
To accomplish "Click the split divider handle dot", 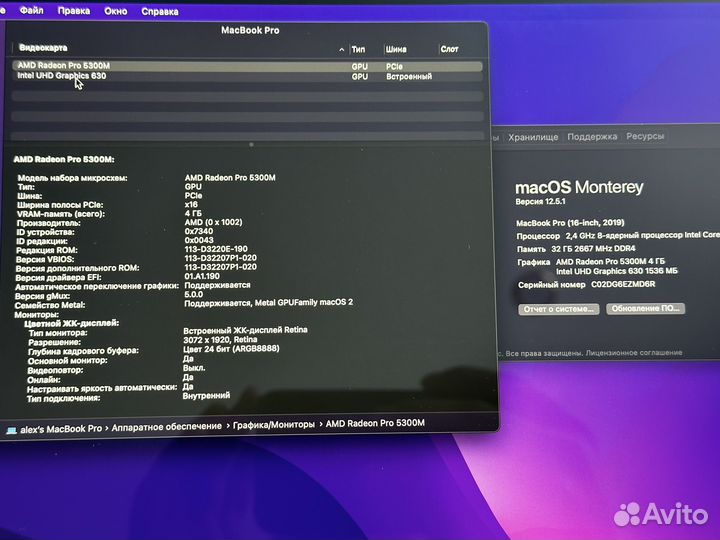I will [251, 145].
